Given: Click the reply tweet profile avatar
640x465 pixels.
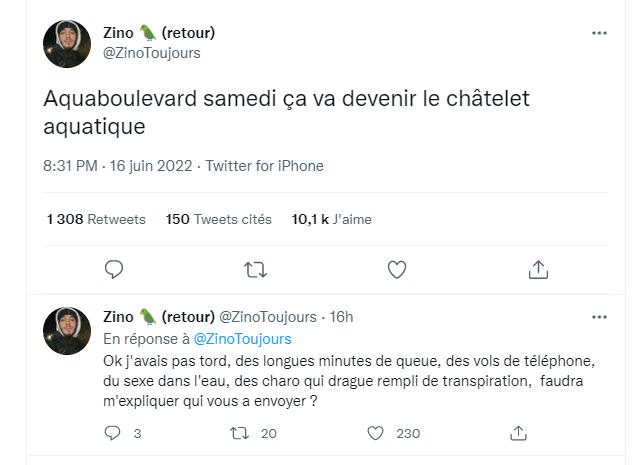Looking at the screenshot, I should point(67,331).
